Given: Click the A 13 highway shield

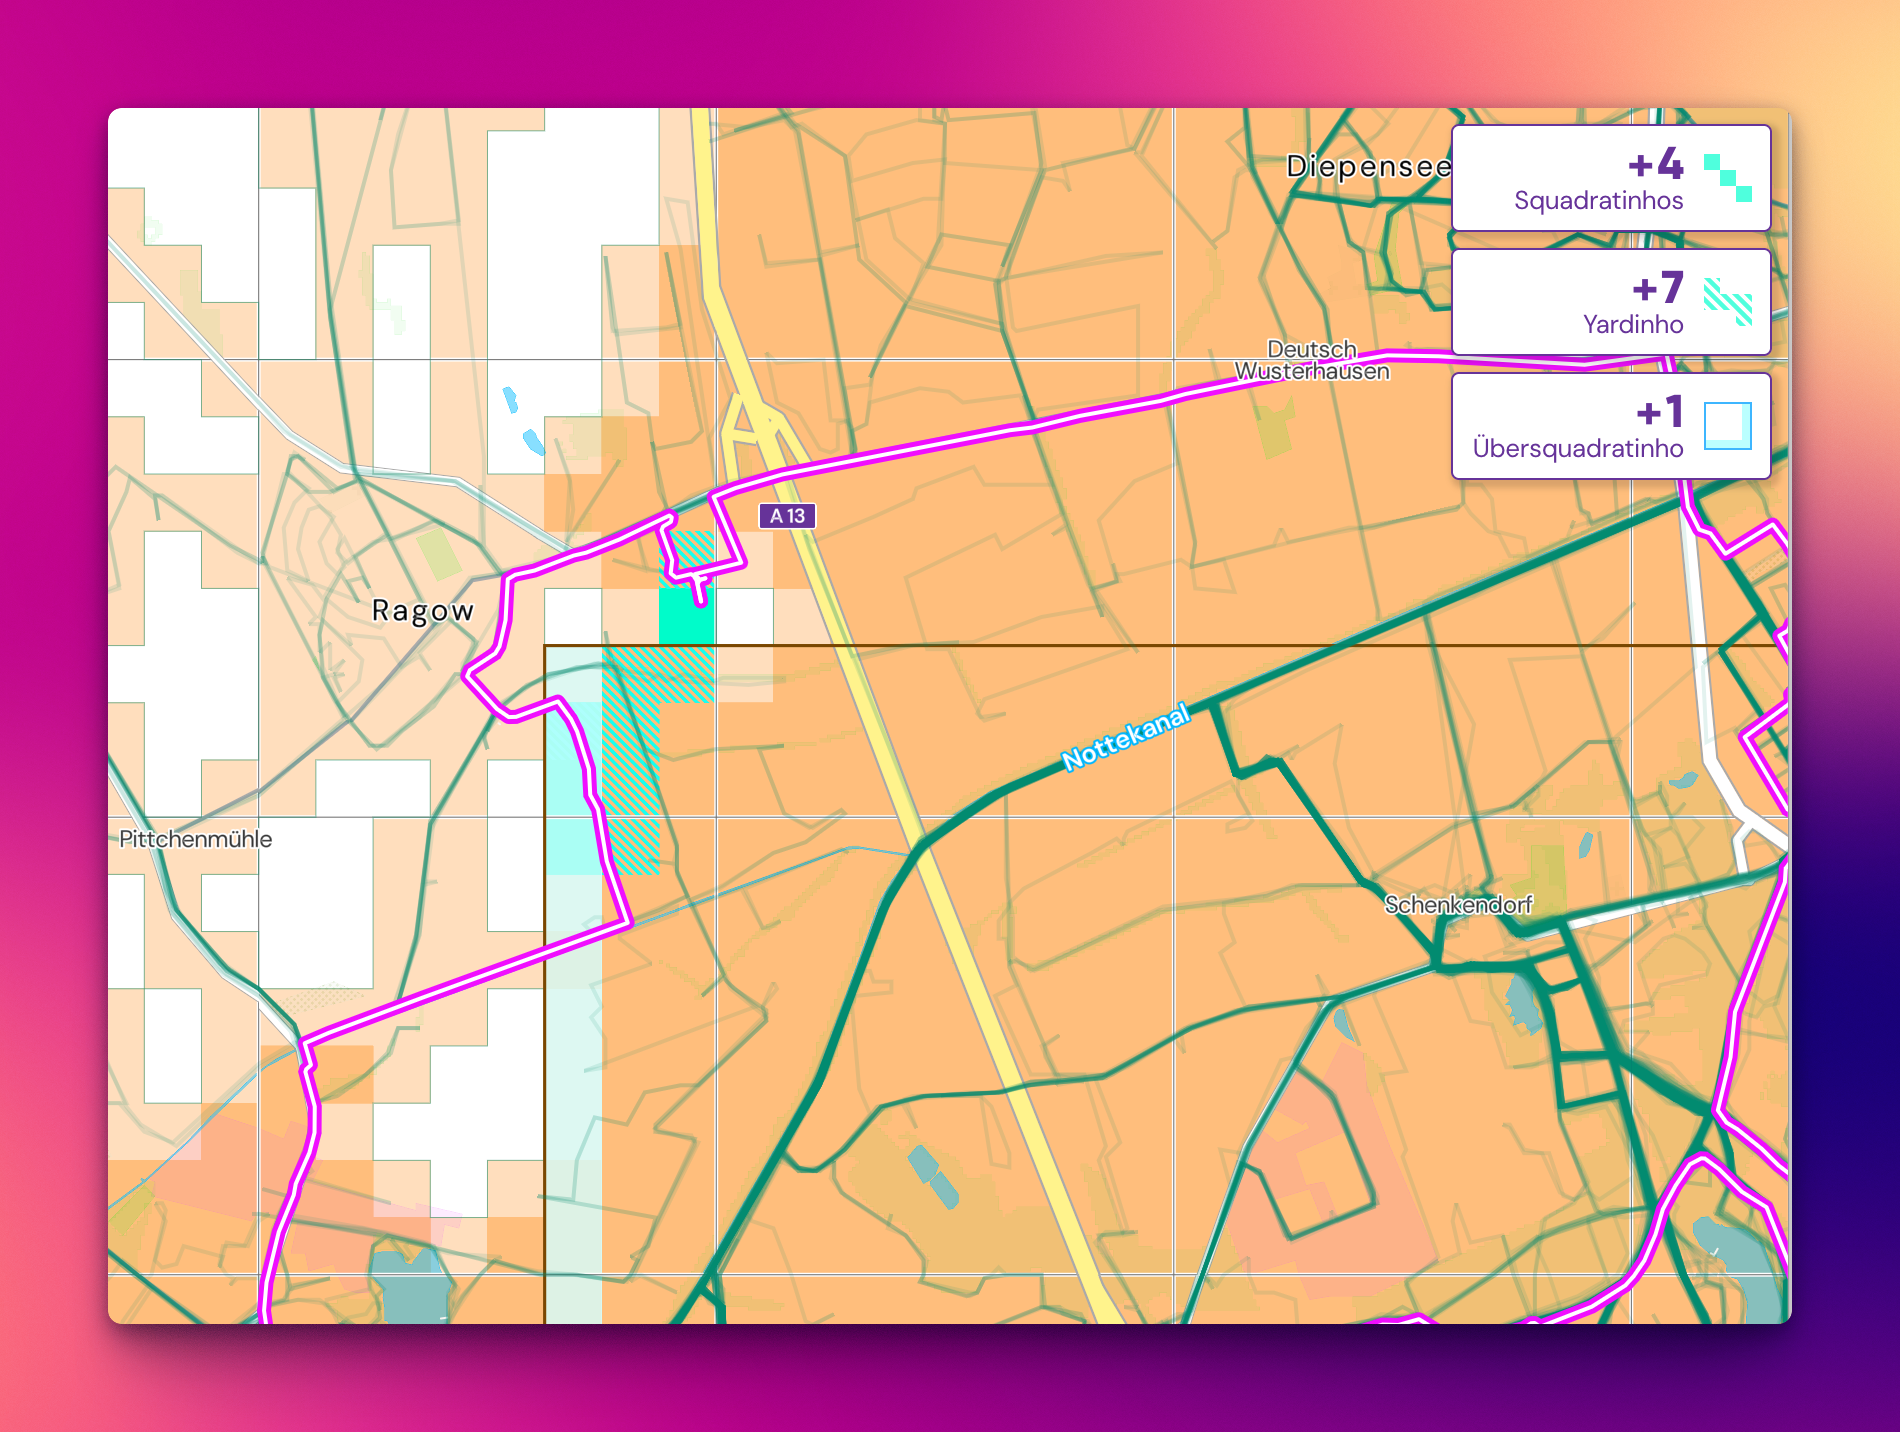Looking at the screenshot, I should (x=787, y=516).
